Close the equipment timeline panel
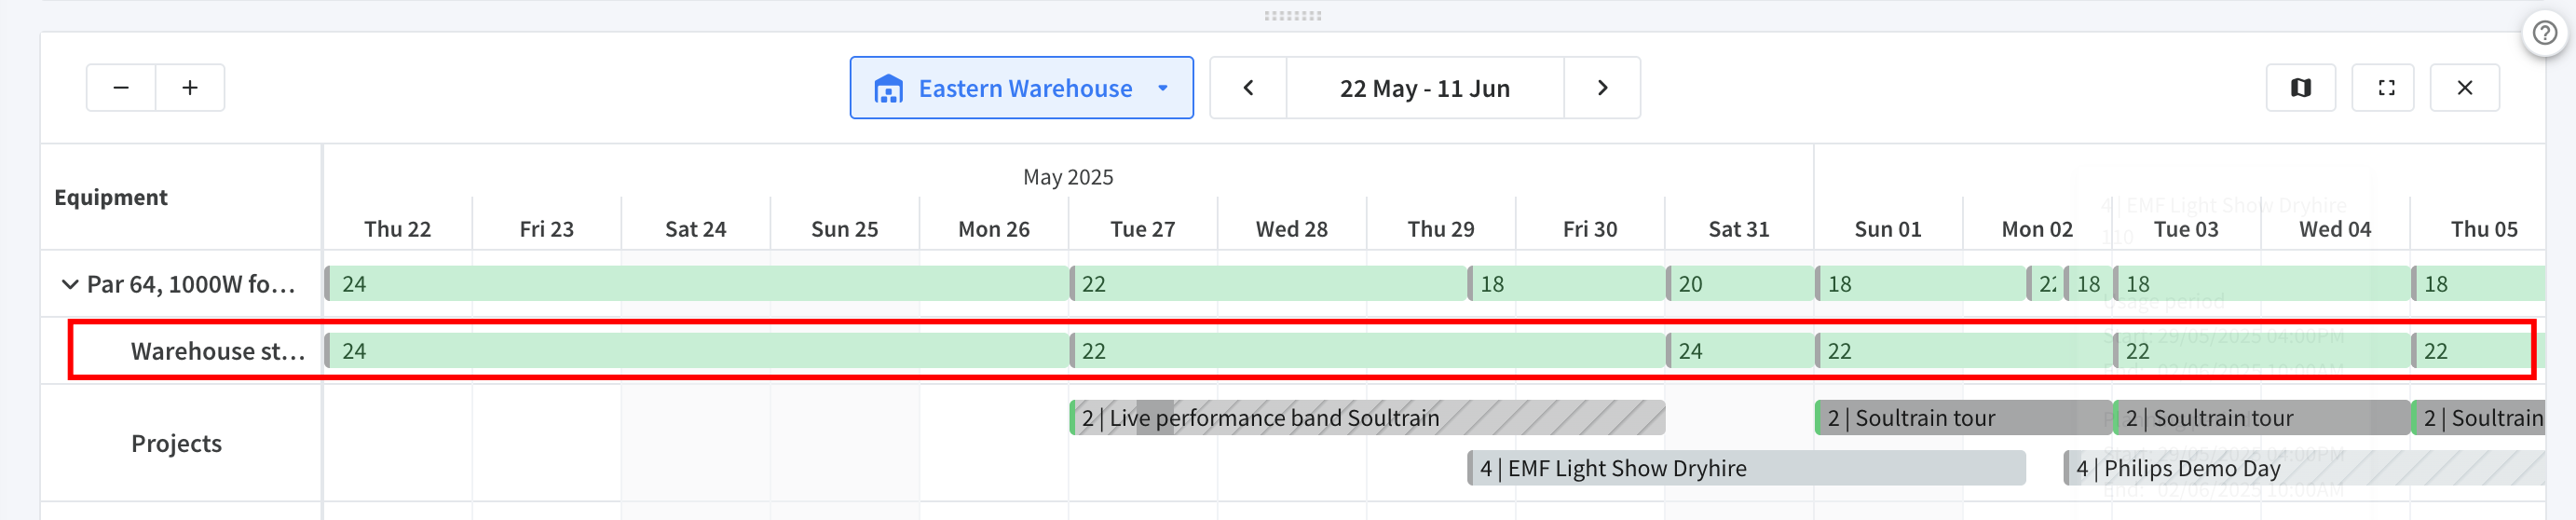Image resolution: width=2576 pixels, height=520 pixels. click(x=2465, y=88)
